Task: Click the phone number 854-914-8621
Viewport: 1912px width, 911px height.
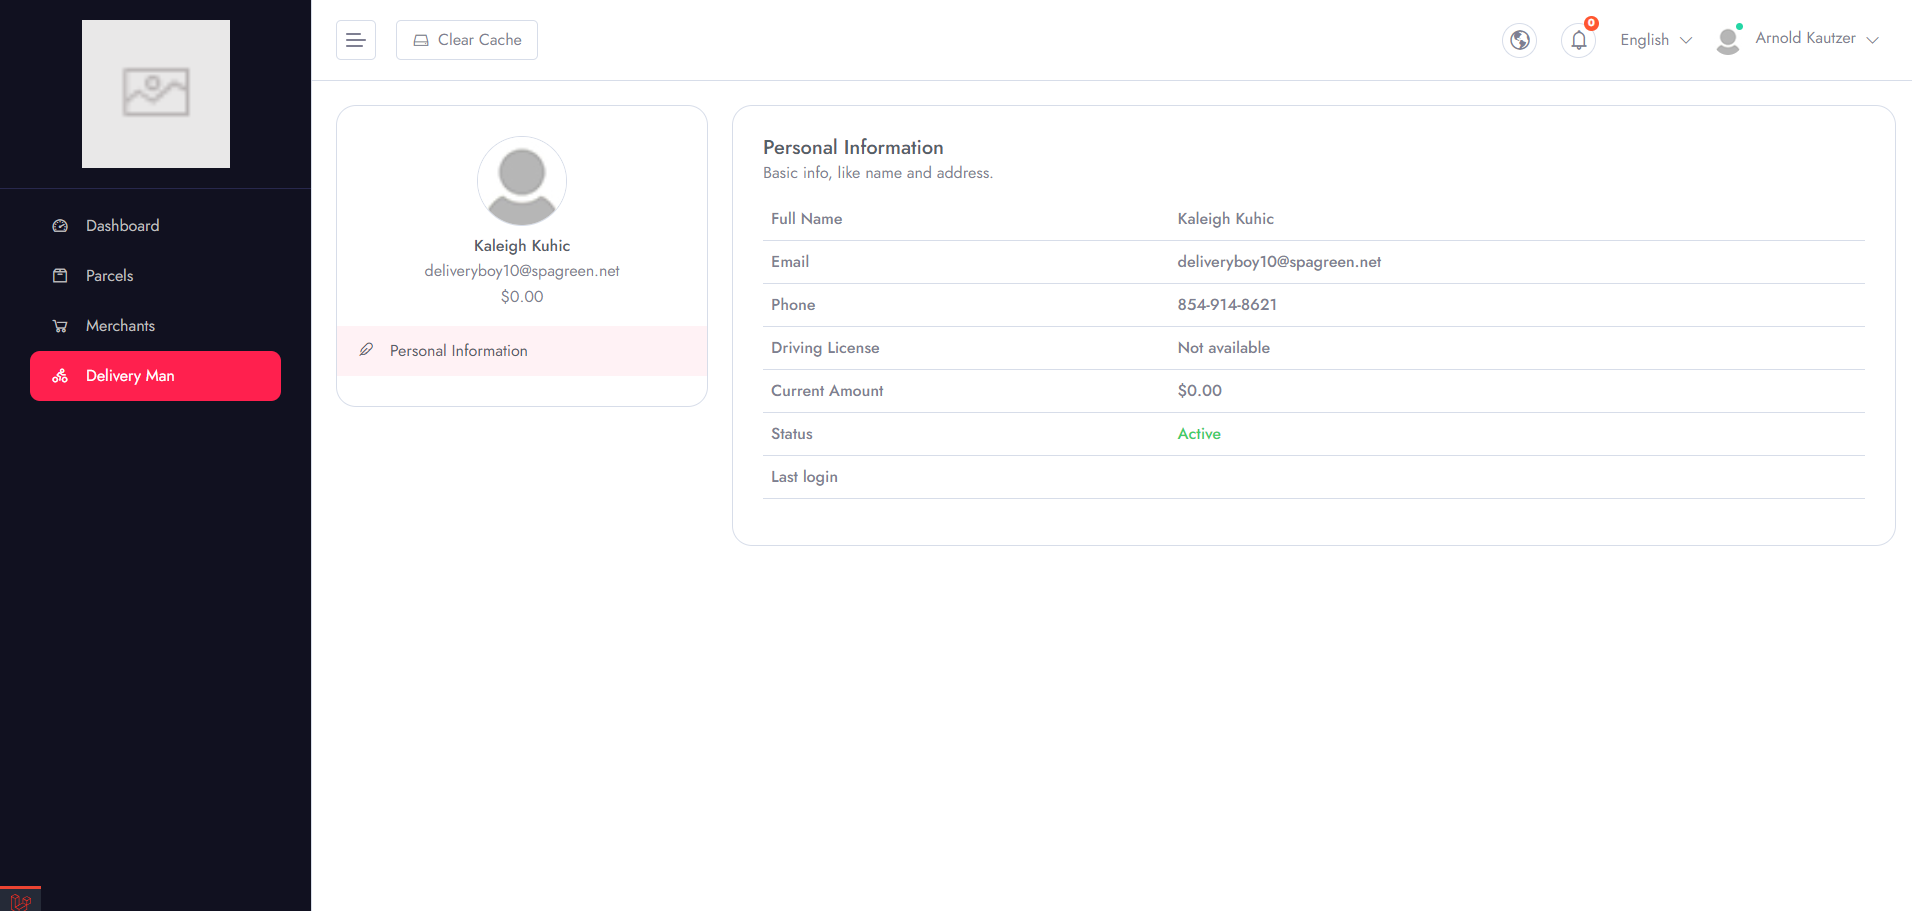Action: pyautogui.click(x=1227, y=305)
